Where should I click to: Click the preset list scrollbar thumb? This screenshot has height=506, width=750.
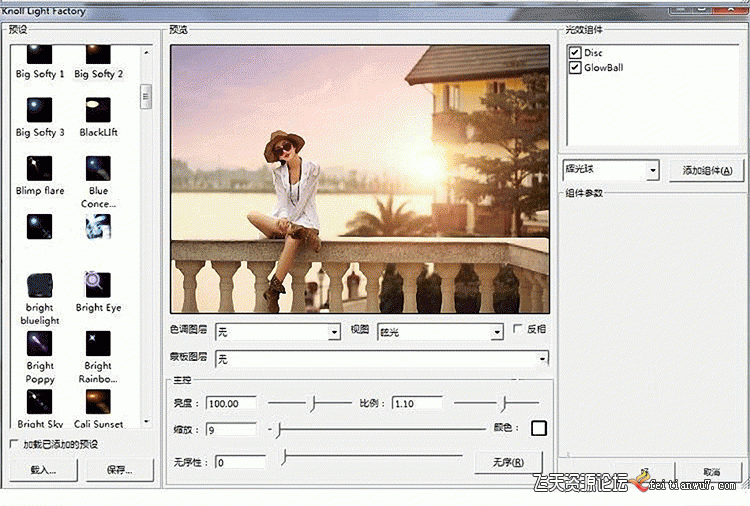click(x=146, y=97)
